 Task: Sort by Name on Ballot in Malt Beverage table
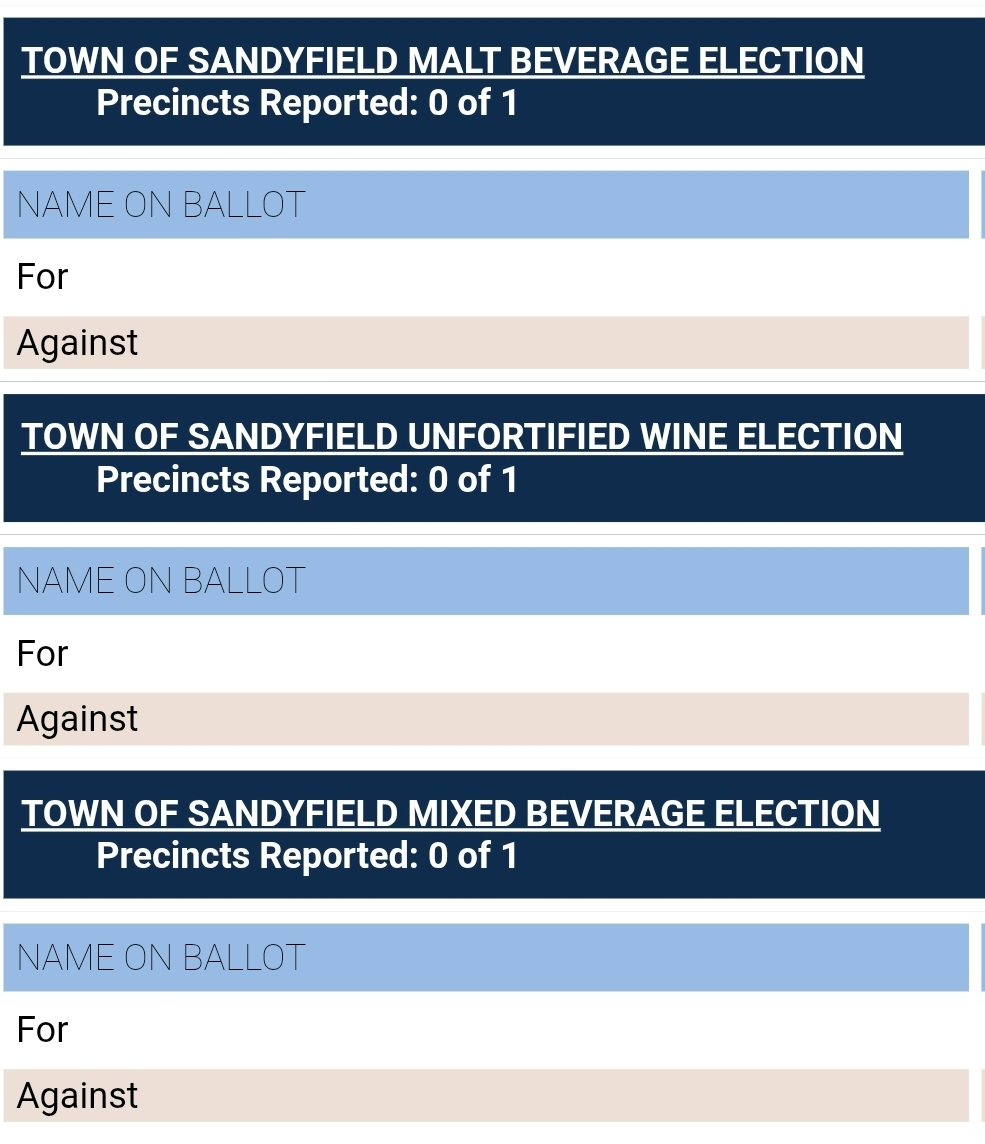[161, 205]
